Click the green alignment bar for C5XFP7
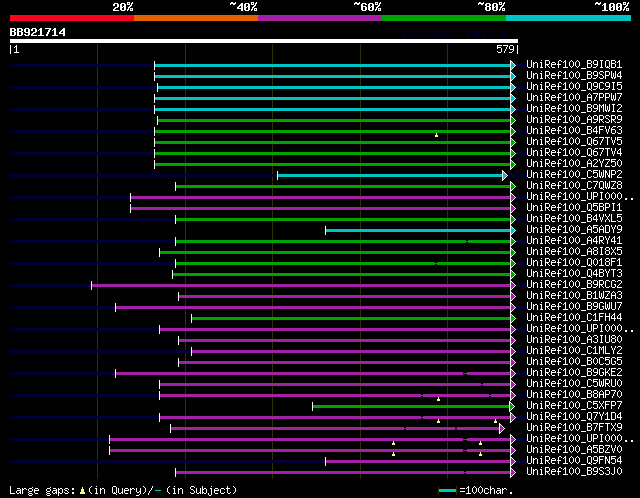Screen dimensions: 640x498 [411, 407]
